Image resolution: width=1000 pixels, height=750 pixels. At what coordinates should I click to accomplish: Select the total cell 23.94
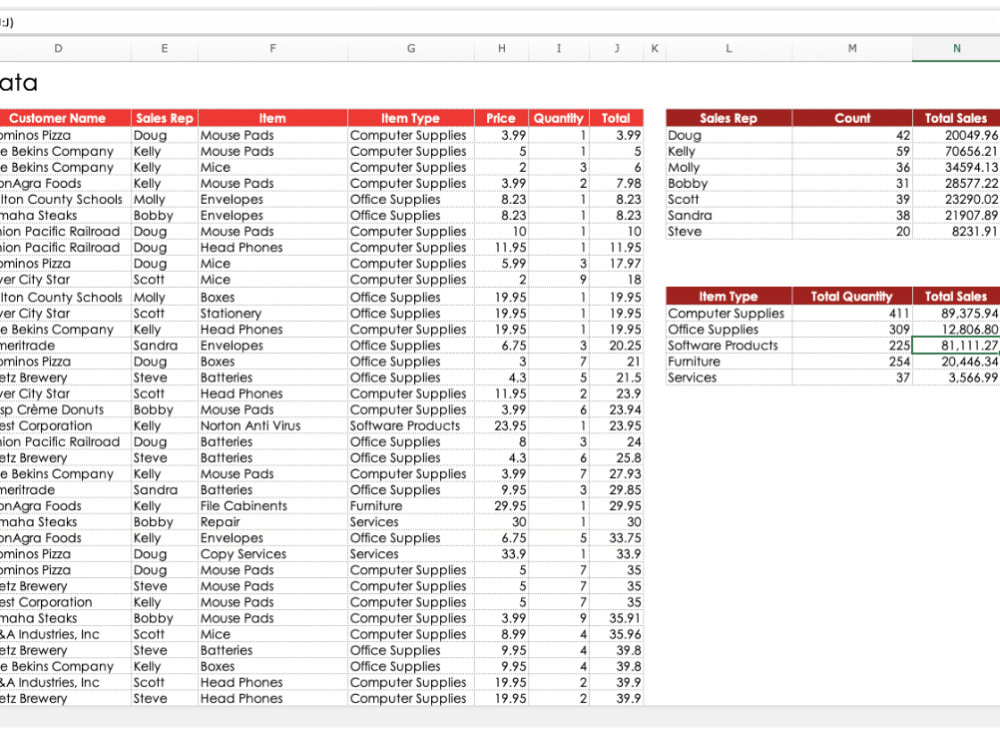617,409
